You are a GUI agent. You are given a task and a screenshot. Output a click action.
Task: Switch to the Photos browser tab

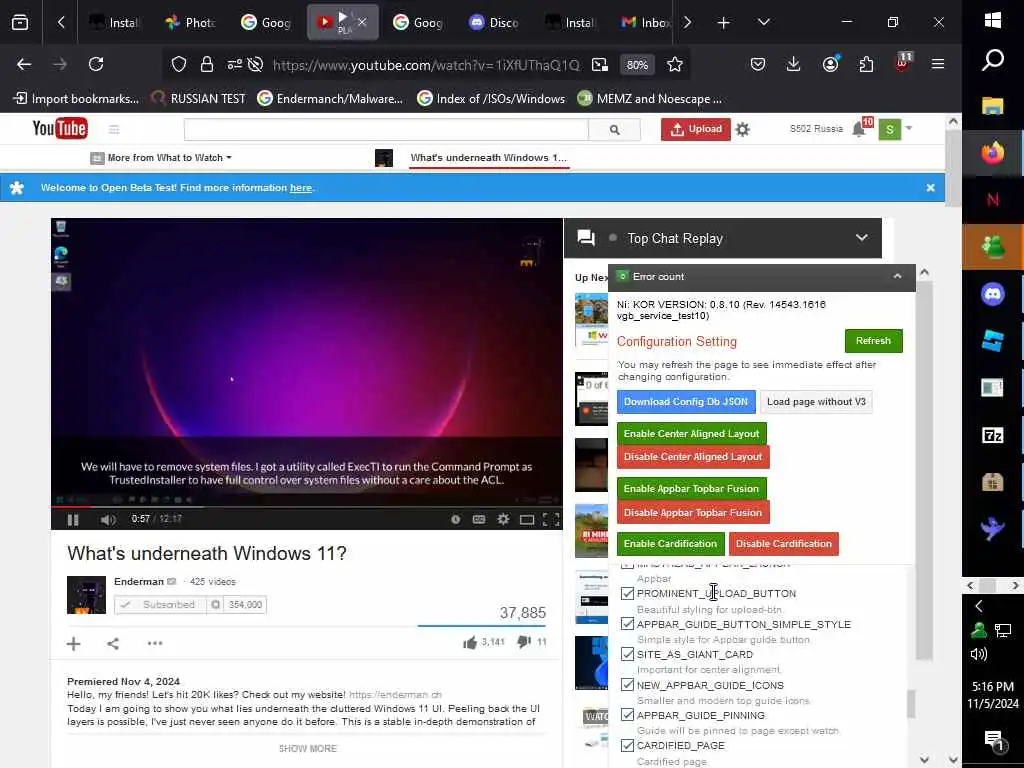click(190, 22)
